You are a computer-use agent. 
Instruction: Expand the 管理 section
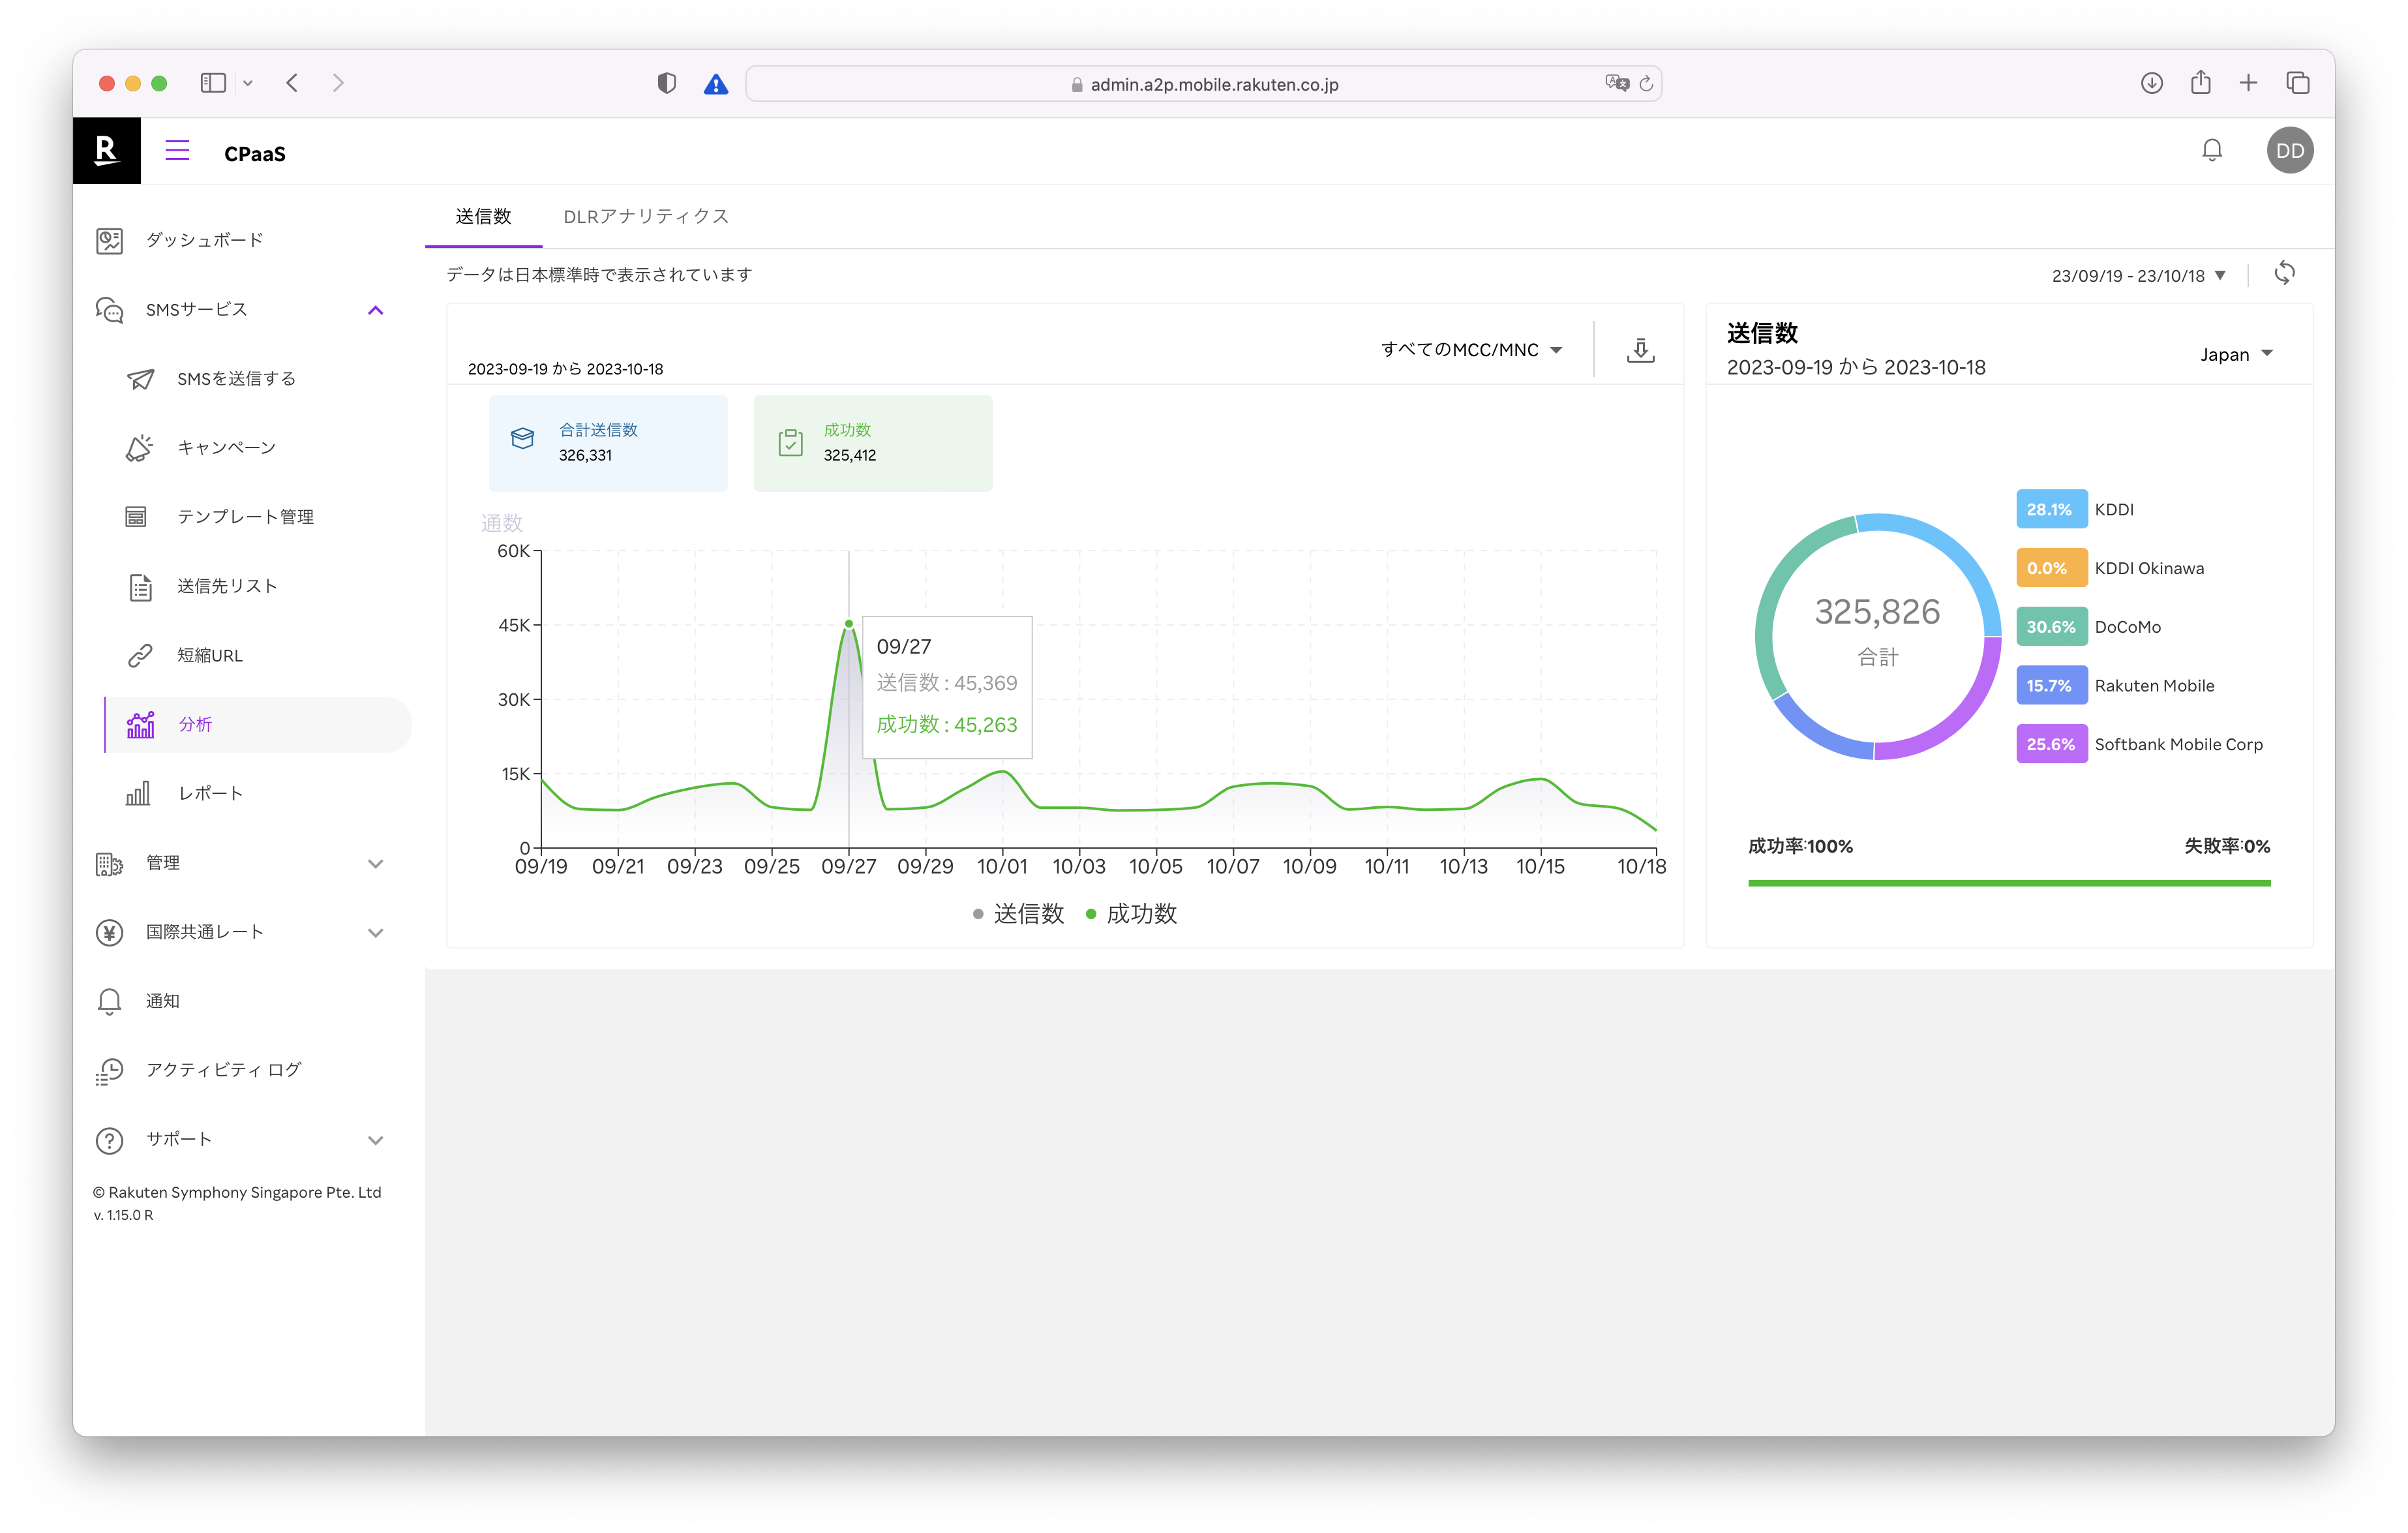coord(375,864)
